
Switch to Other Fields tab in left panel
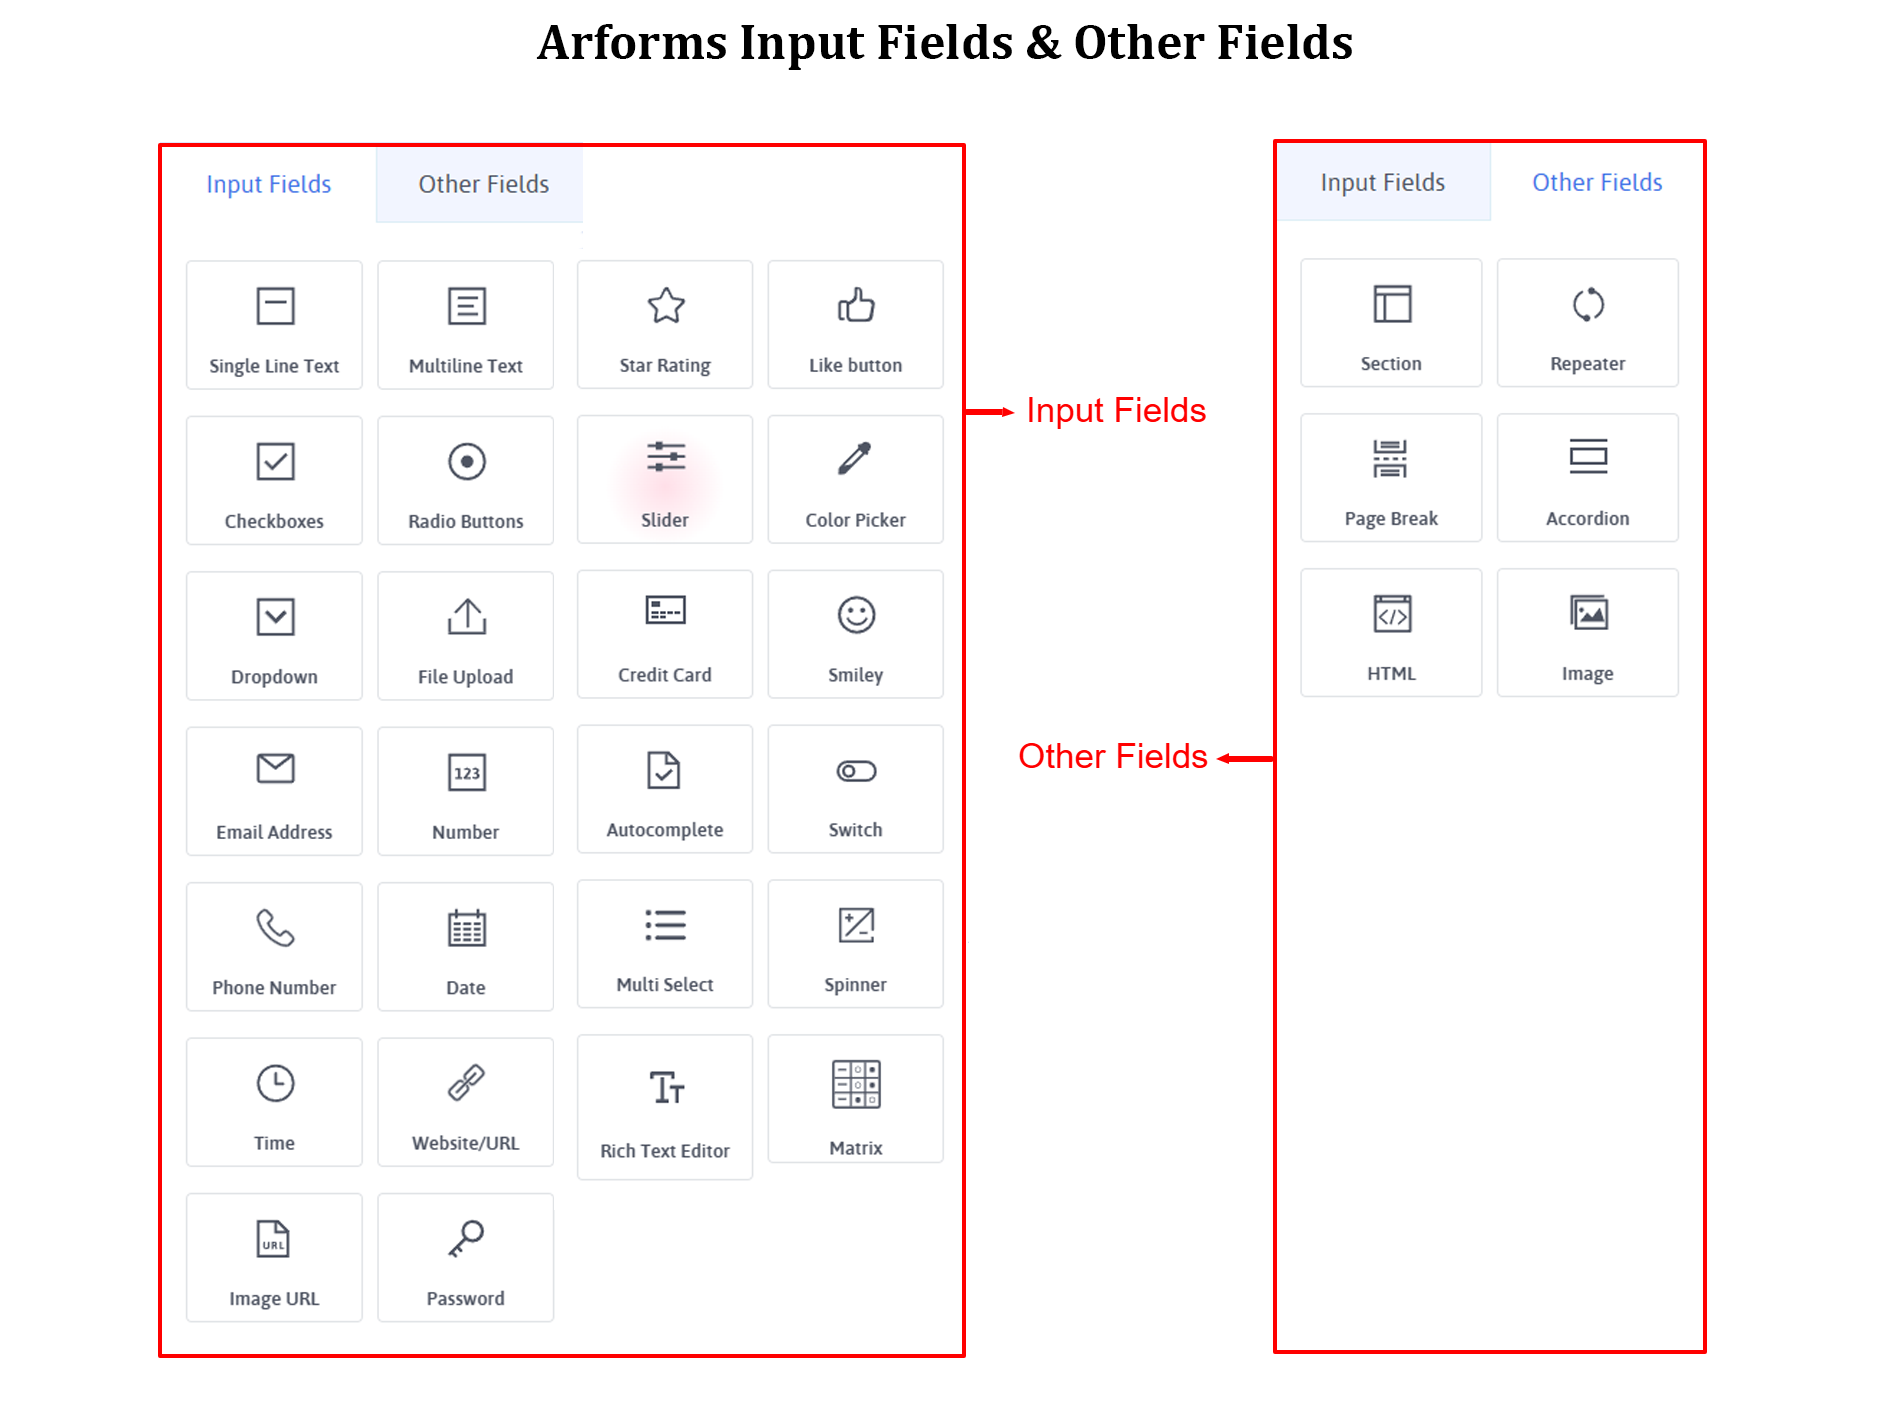point(483,184)
